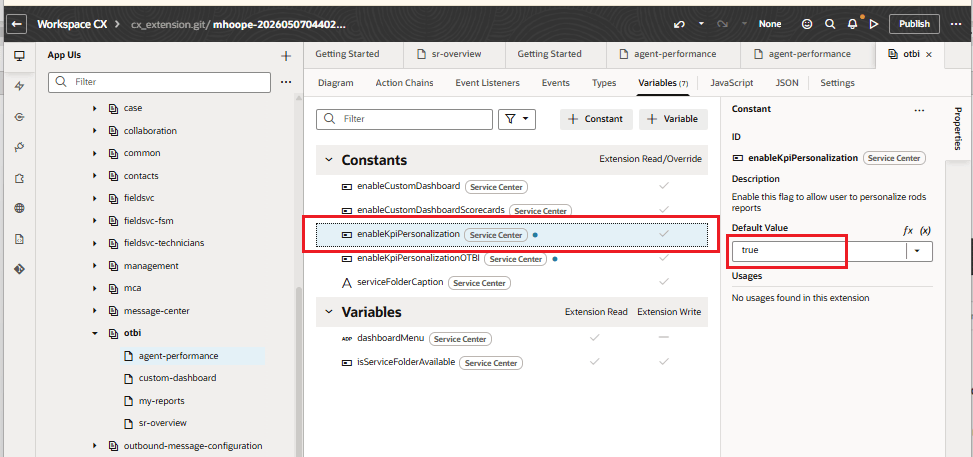Image resolution: width=973 pixels, height=457 pixels.
Task: Open the header overflow menu beside Publish
Action: tap(956, 24)
